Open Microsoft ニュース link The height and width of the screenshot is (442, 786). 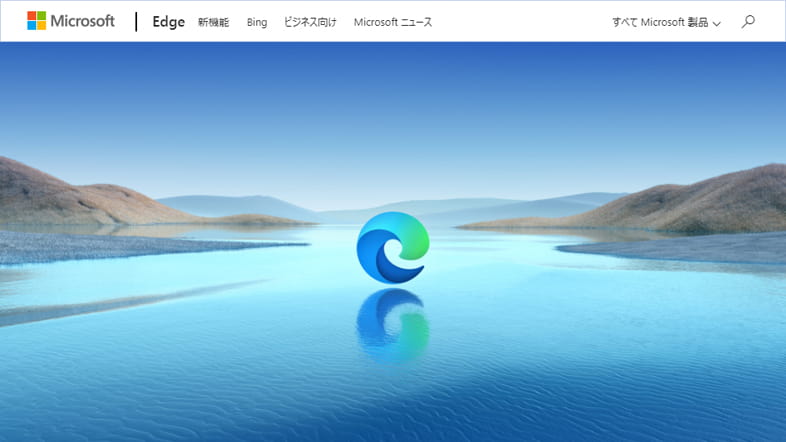[x=392, y=23]
